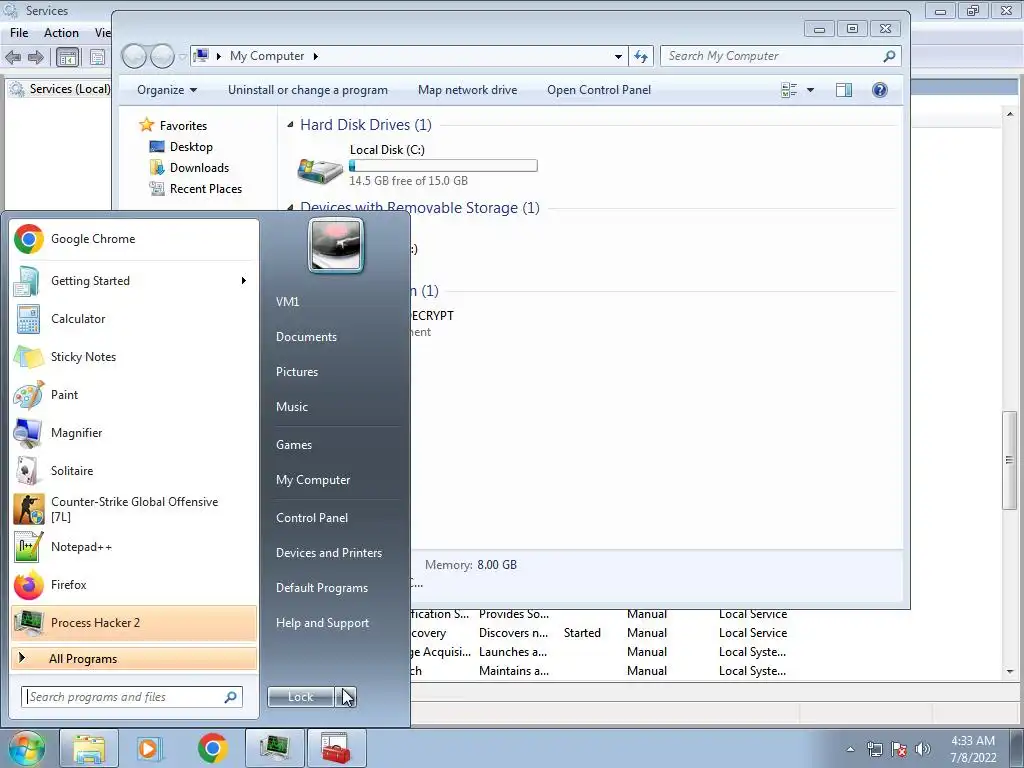1024x768 pixels.
Task: Show All Programs list
Action: (x=134, y=658)
